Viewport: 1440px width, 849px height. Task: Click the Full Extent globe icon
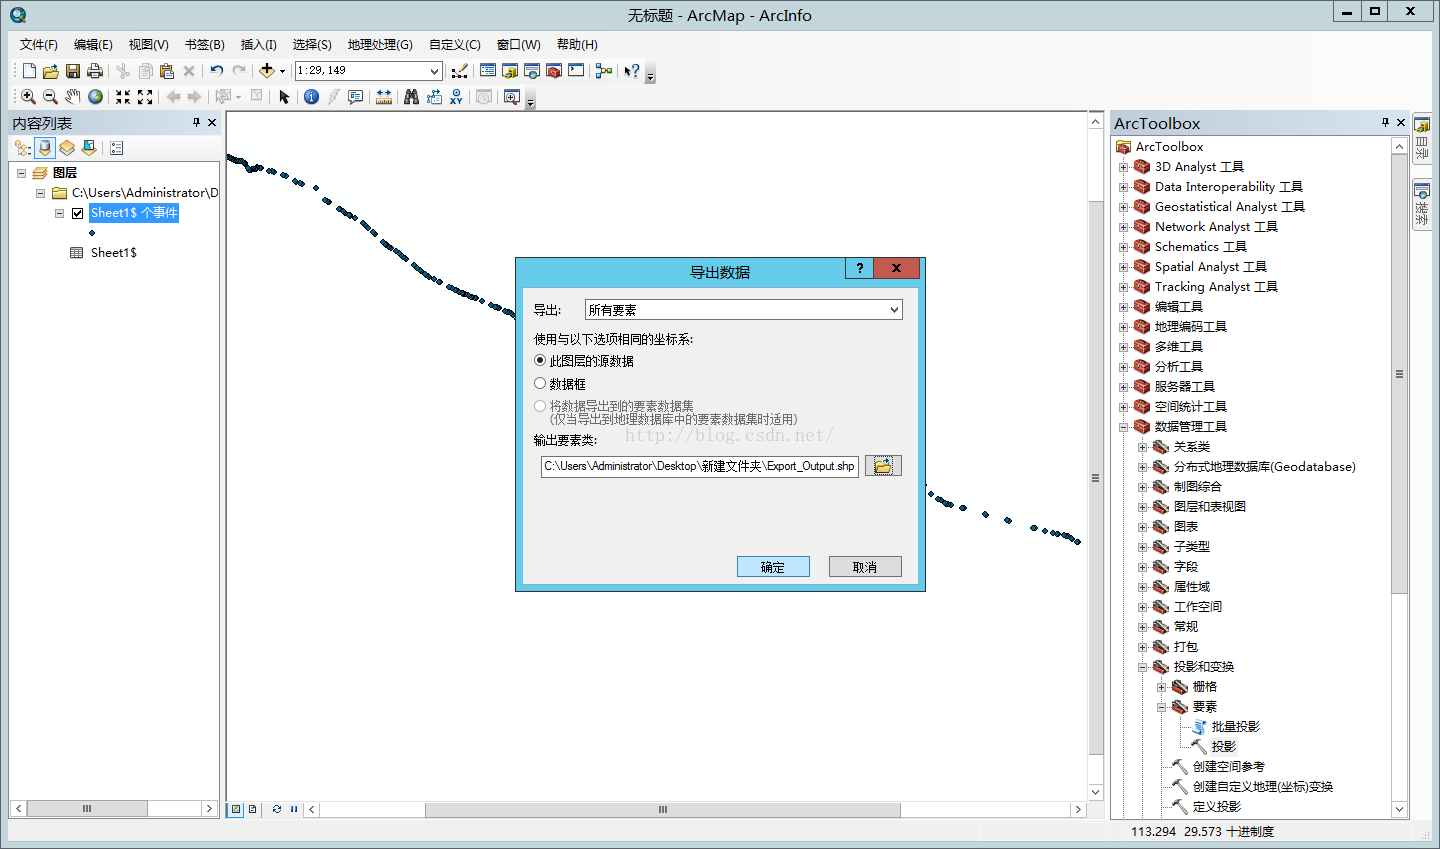coord(95,97)
